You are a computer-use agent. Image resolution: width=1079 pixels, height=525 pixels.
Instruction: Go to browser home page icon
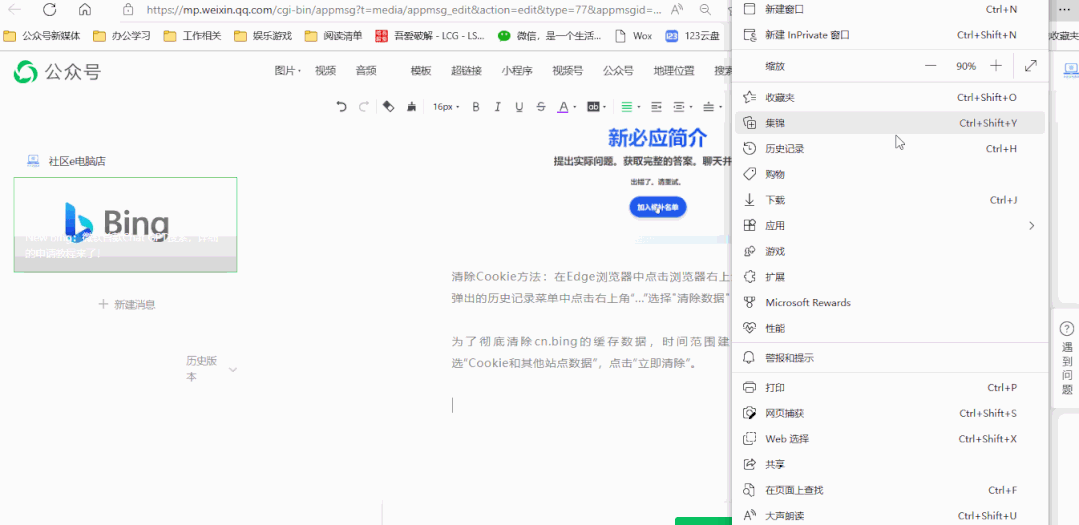tap(85, 10)
